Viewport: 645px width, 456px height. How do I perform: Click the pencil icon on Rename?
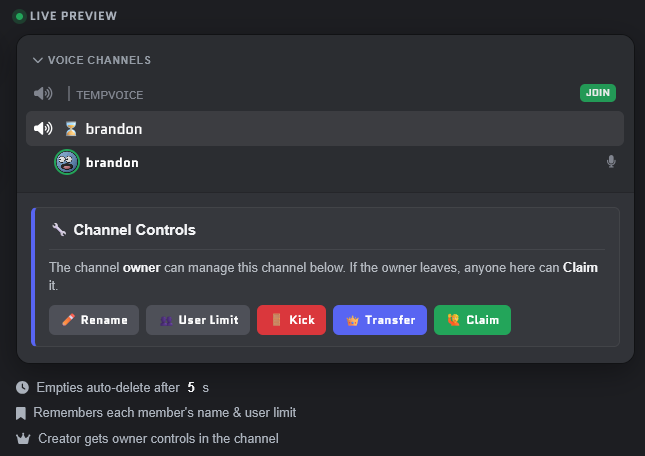point(68,319)
